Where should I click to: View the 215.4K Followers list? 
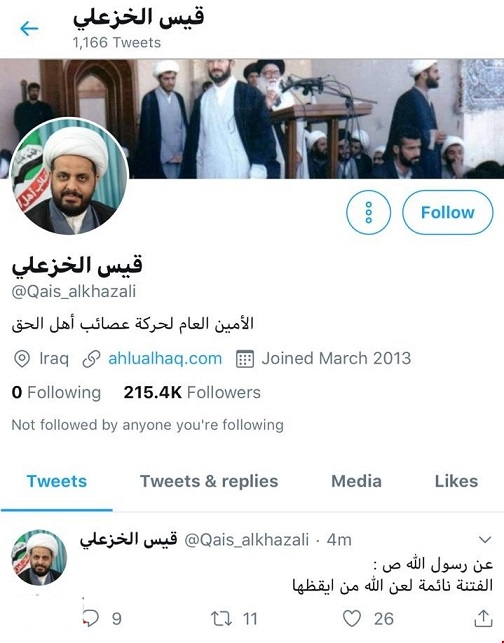pos(192,392)
